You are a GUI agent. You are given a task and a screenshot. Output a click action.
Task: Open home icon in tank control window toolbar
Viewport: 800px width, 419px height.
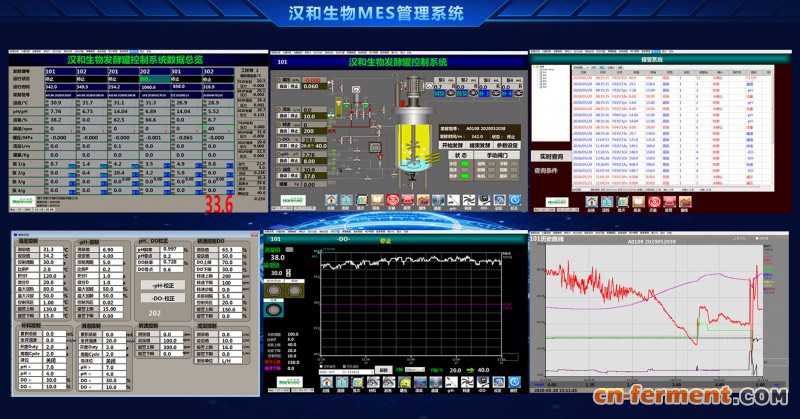tap(331, 200)
